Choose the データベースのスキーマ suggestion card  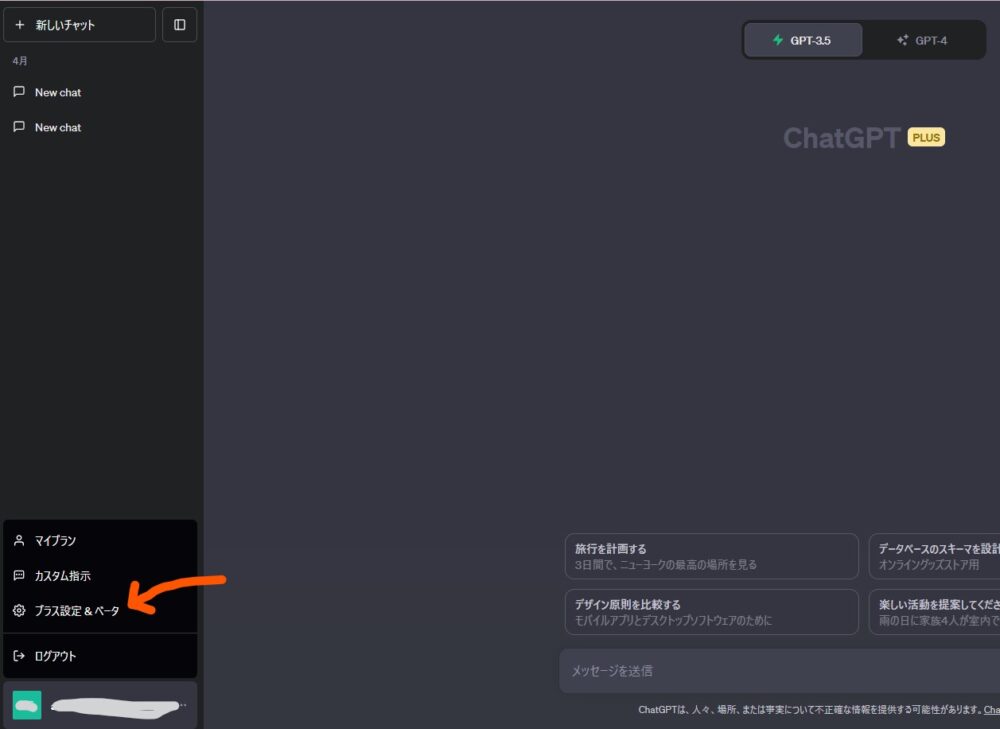click(x=934, y=556)
